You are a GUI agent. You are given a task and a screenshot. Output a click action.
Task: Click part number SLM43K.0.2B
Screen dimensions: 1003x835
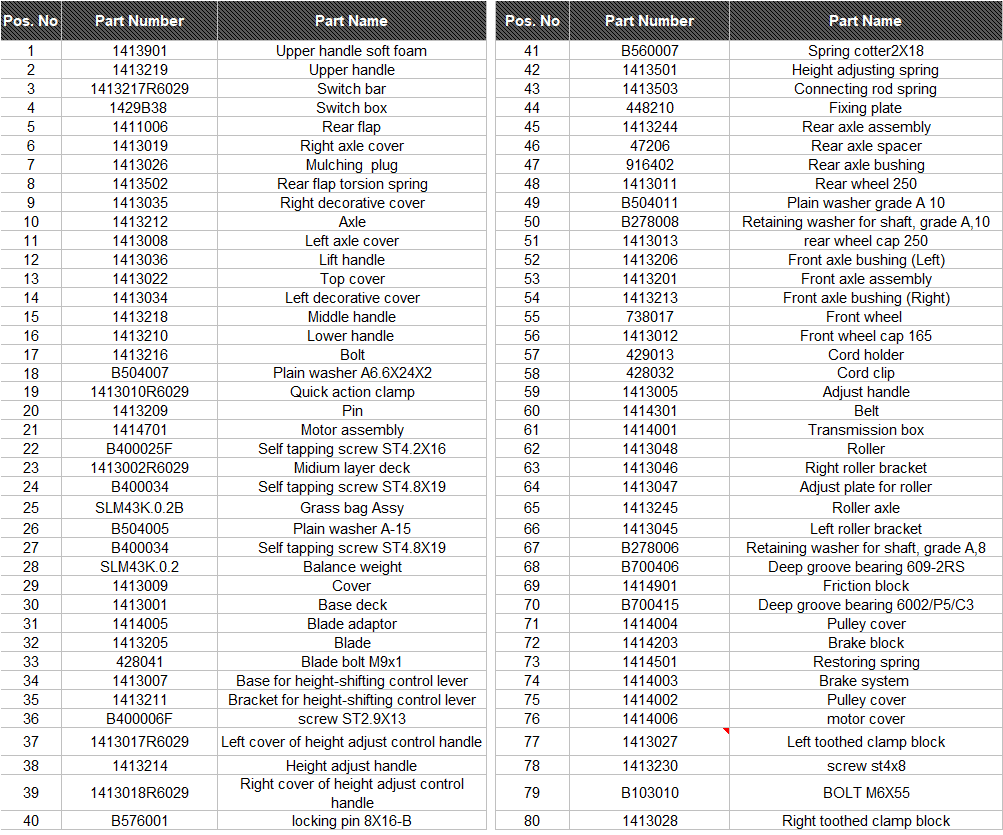[139, 508]
